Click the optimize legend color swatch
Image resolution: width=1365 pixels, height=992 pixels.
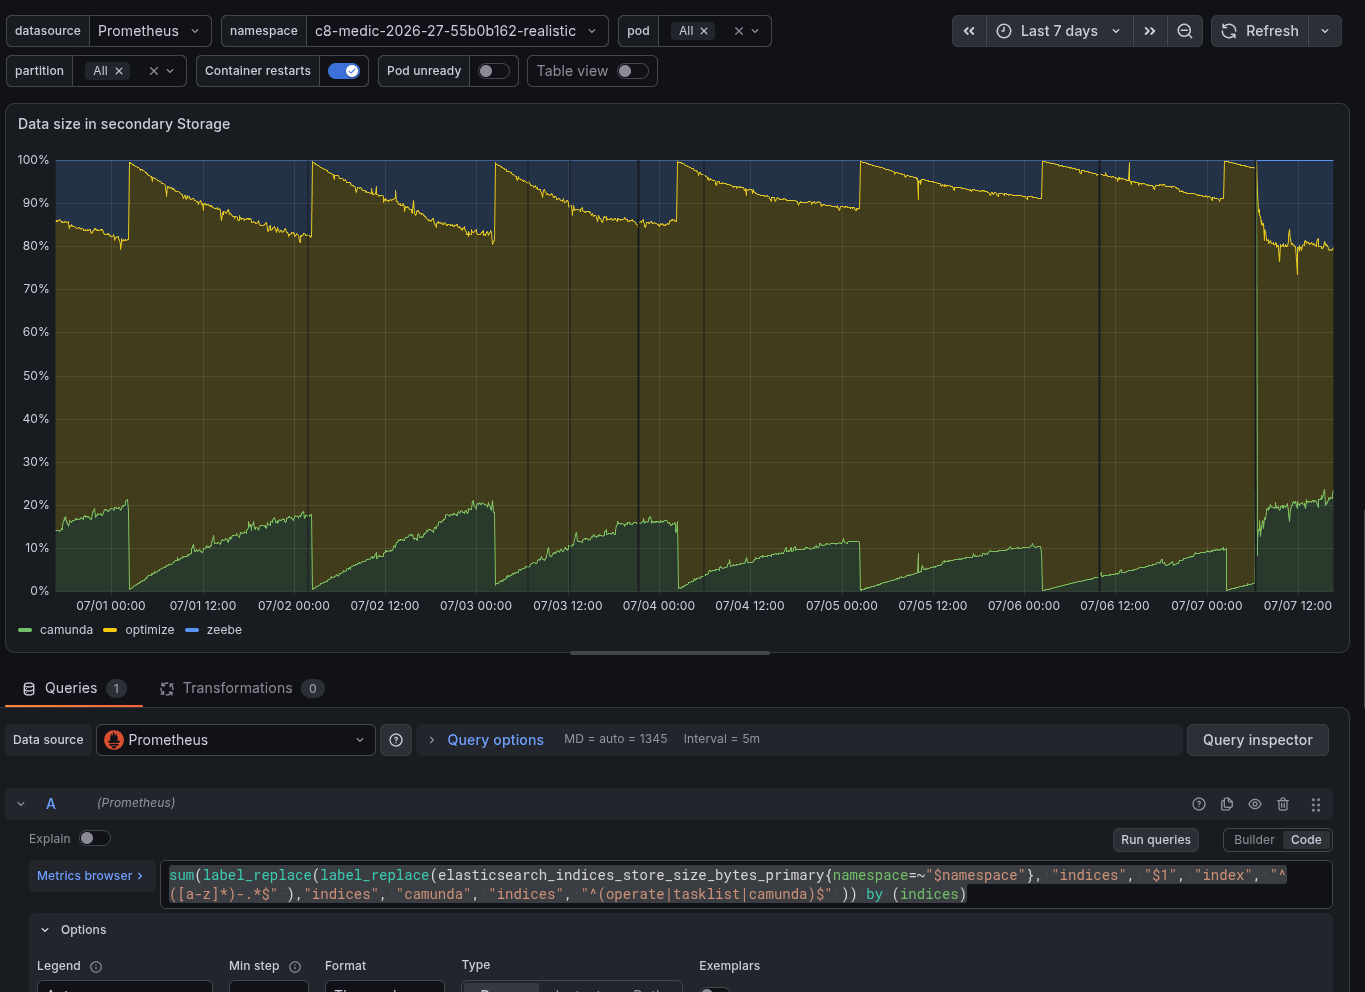(x=110, y=630)
